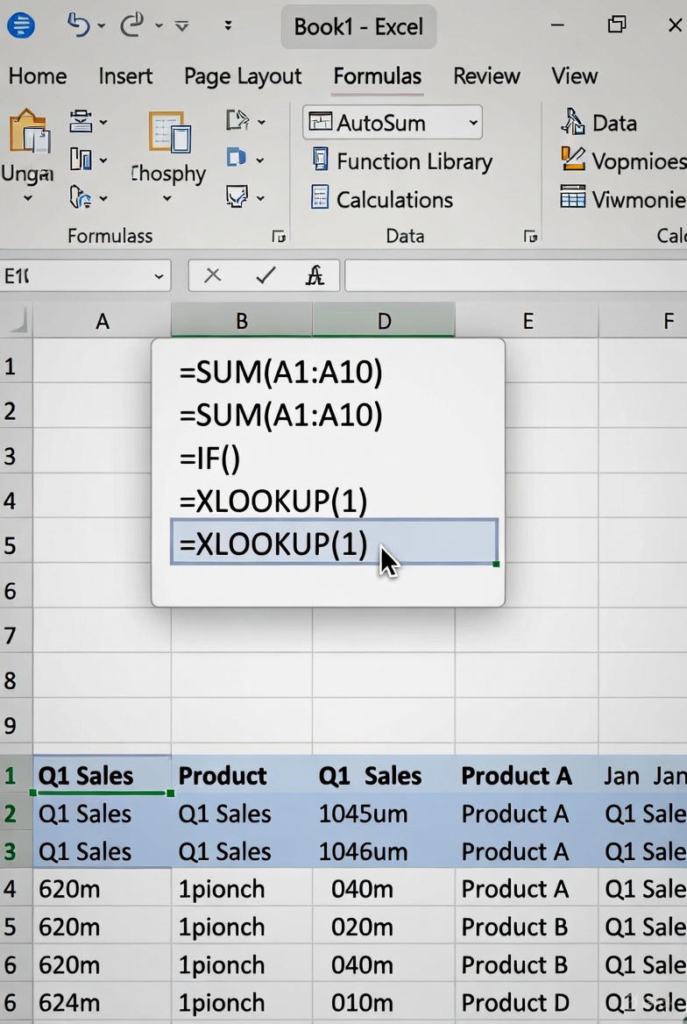This screenshot has height=1024, width=687.
Task: Click the Redo arrow icon
Action: click(132, 25)
